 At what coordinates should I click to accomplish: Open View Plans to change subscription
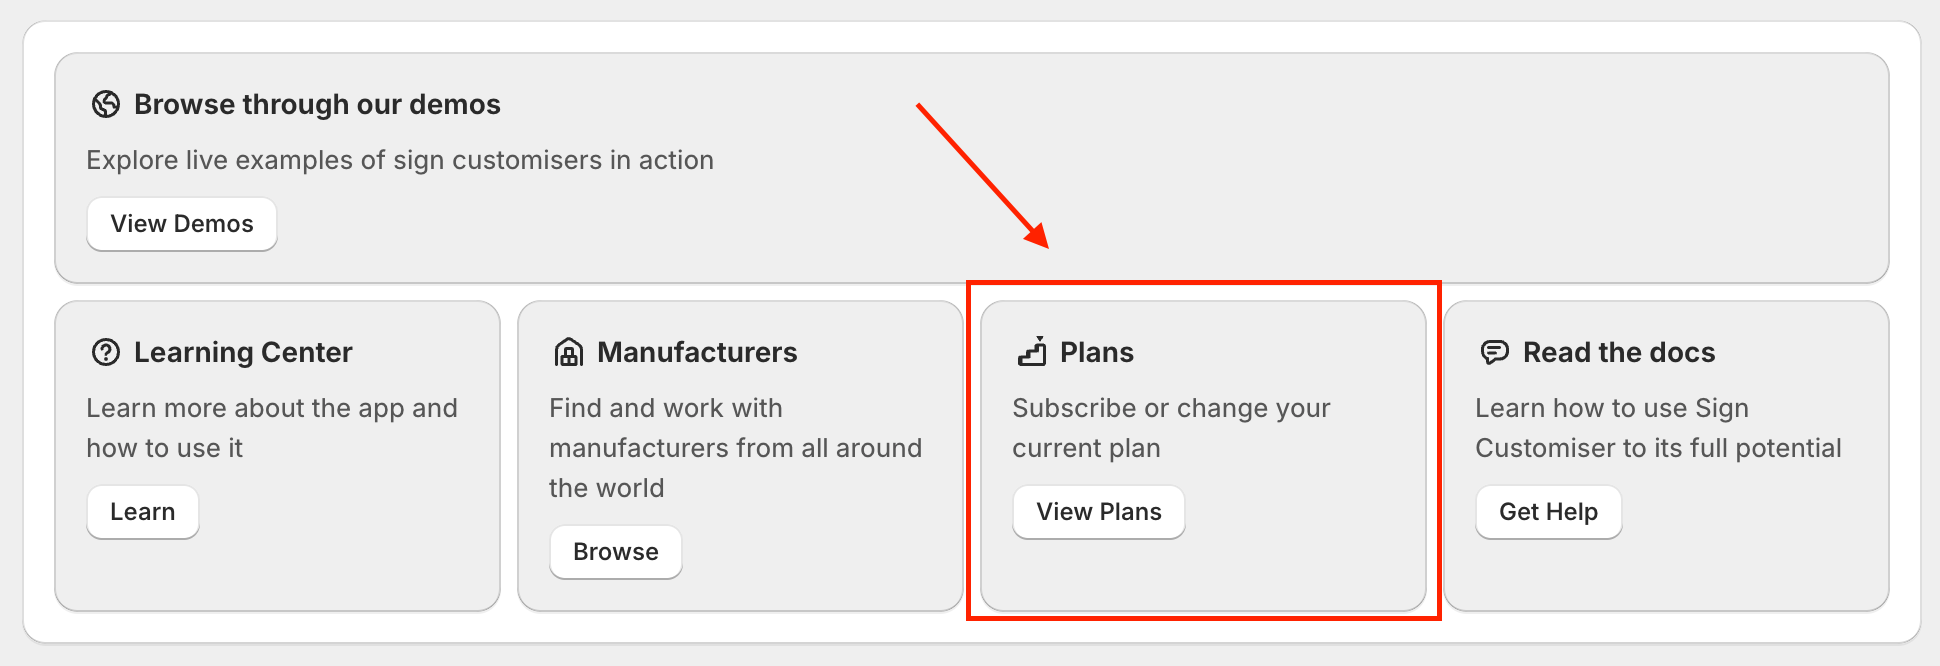click(x=1099, y=512)
